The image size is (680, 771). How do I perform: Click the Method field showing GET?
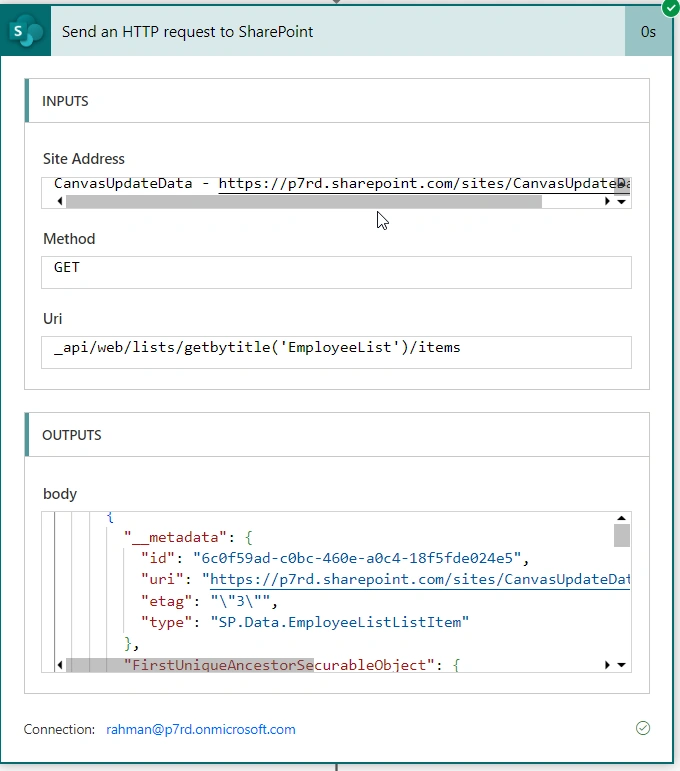336,272
